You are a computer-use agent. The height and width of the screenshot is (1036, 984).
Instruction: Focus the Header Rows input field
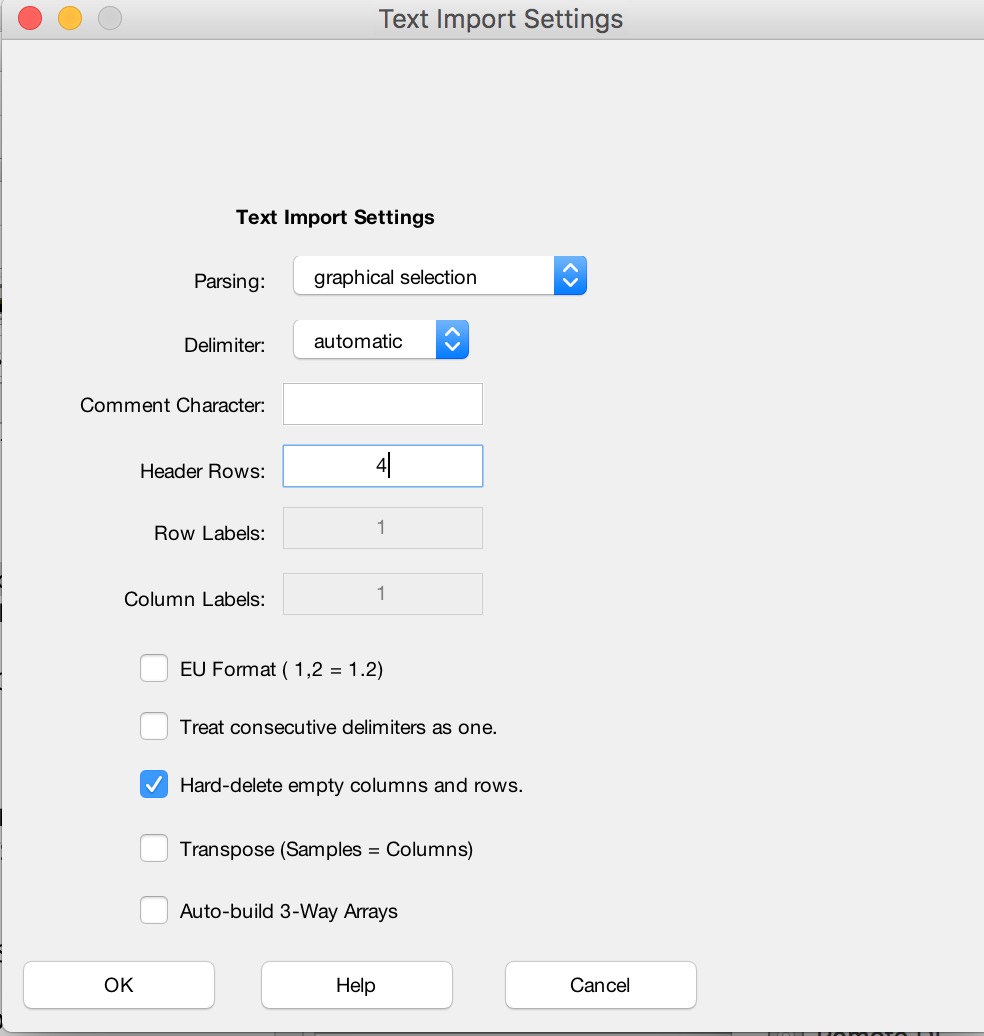click(382, 466)
